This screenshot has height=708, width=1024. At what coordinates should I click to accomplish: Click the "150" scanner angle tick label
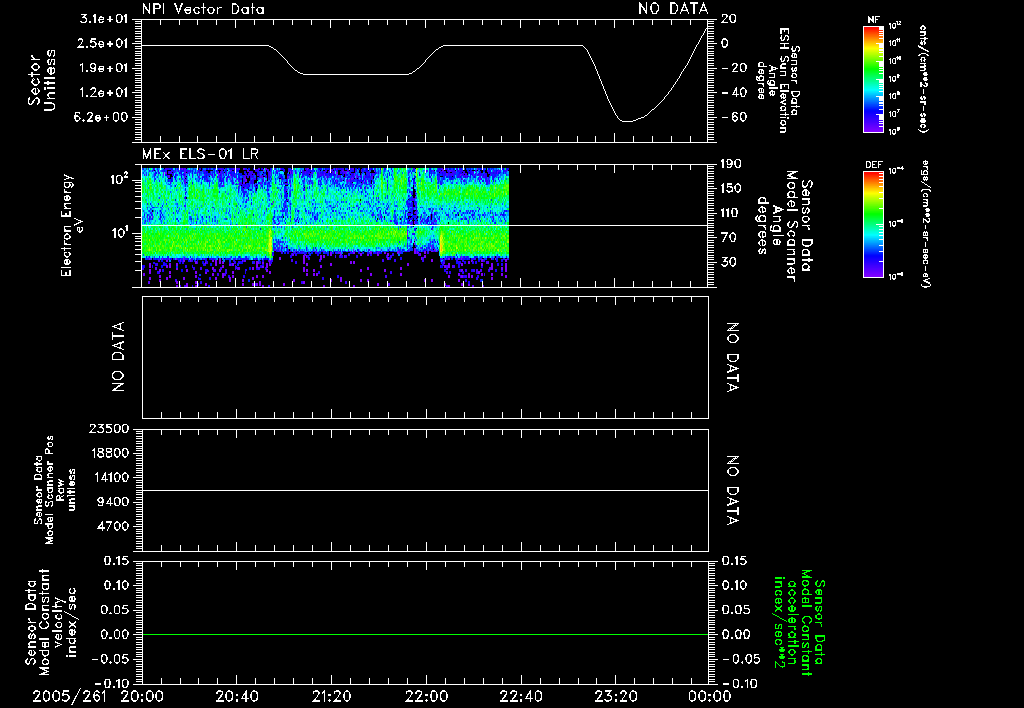point(732,188)
